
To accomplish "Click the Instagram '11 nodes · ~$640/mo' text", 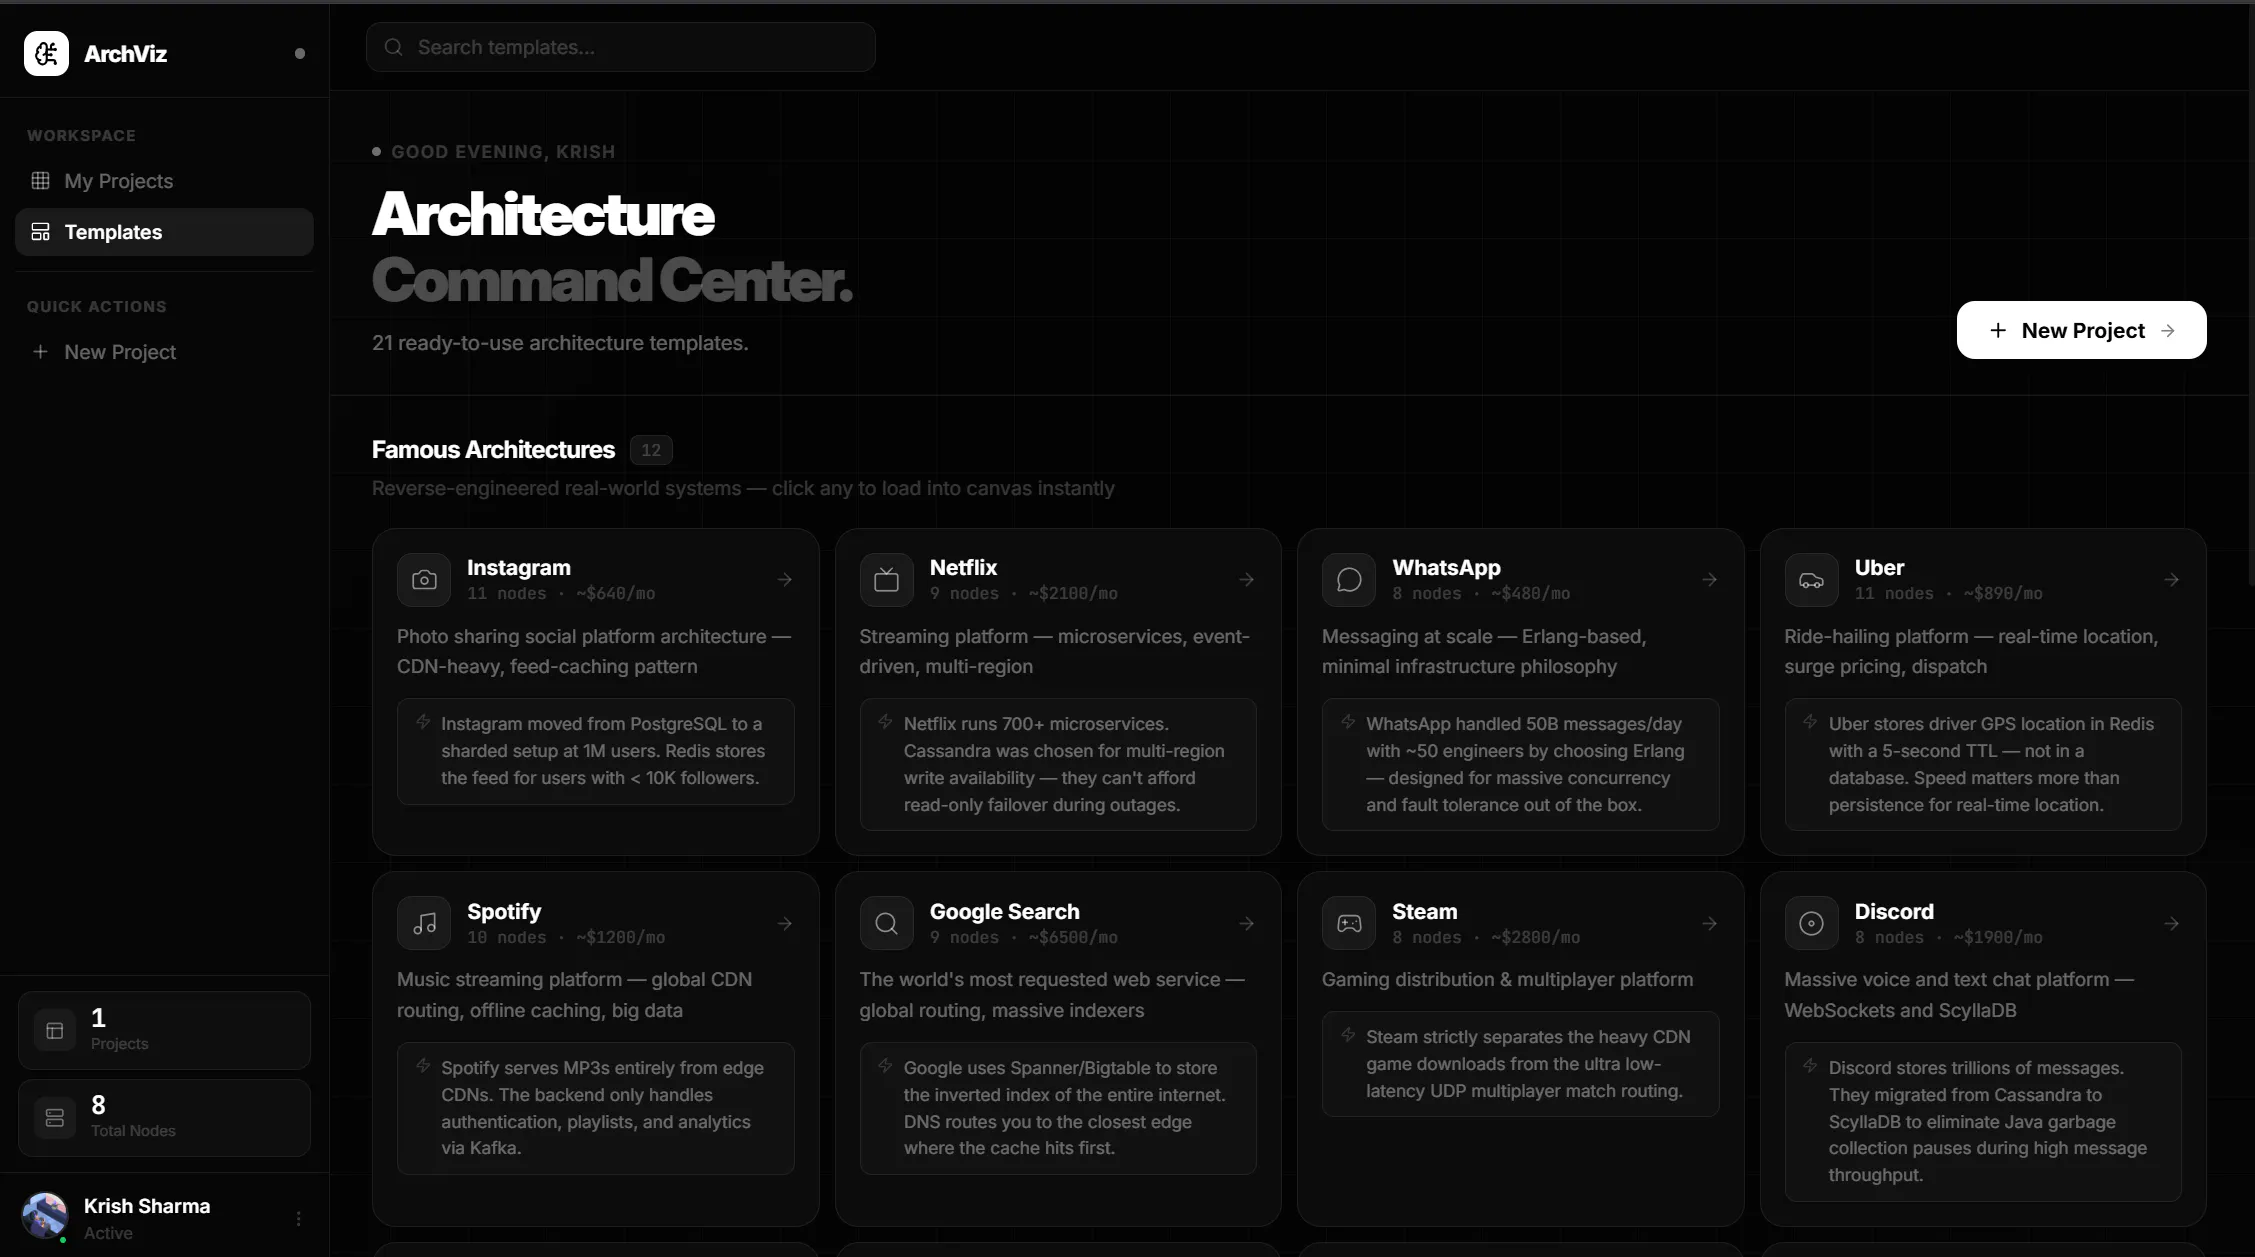I will click(x=561, y=594).
